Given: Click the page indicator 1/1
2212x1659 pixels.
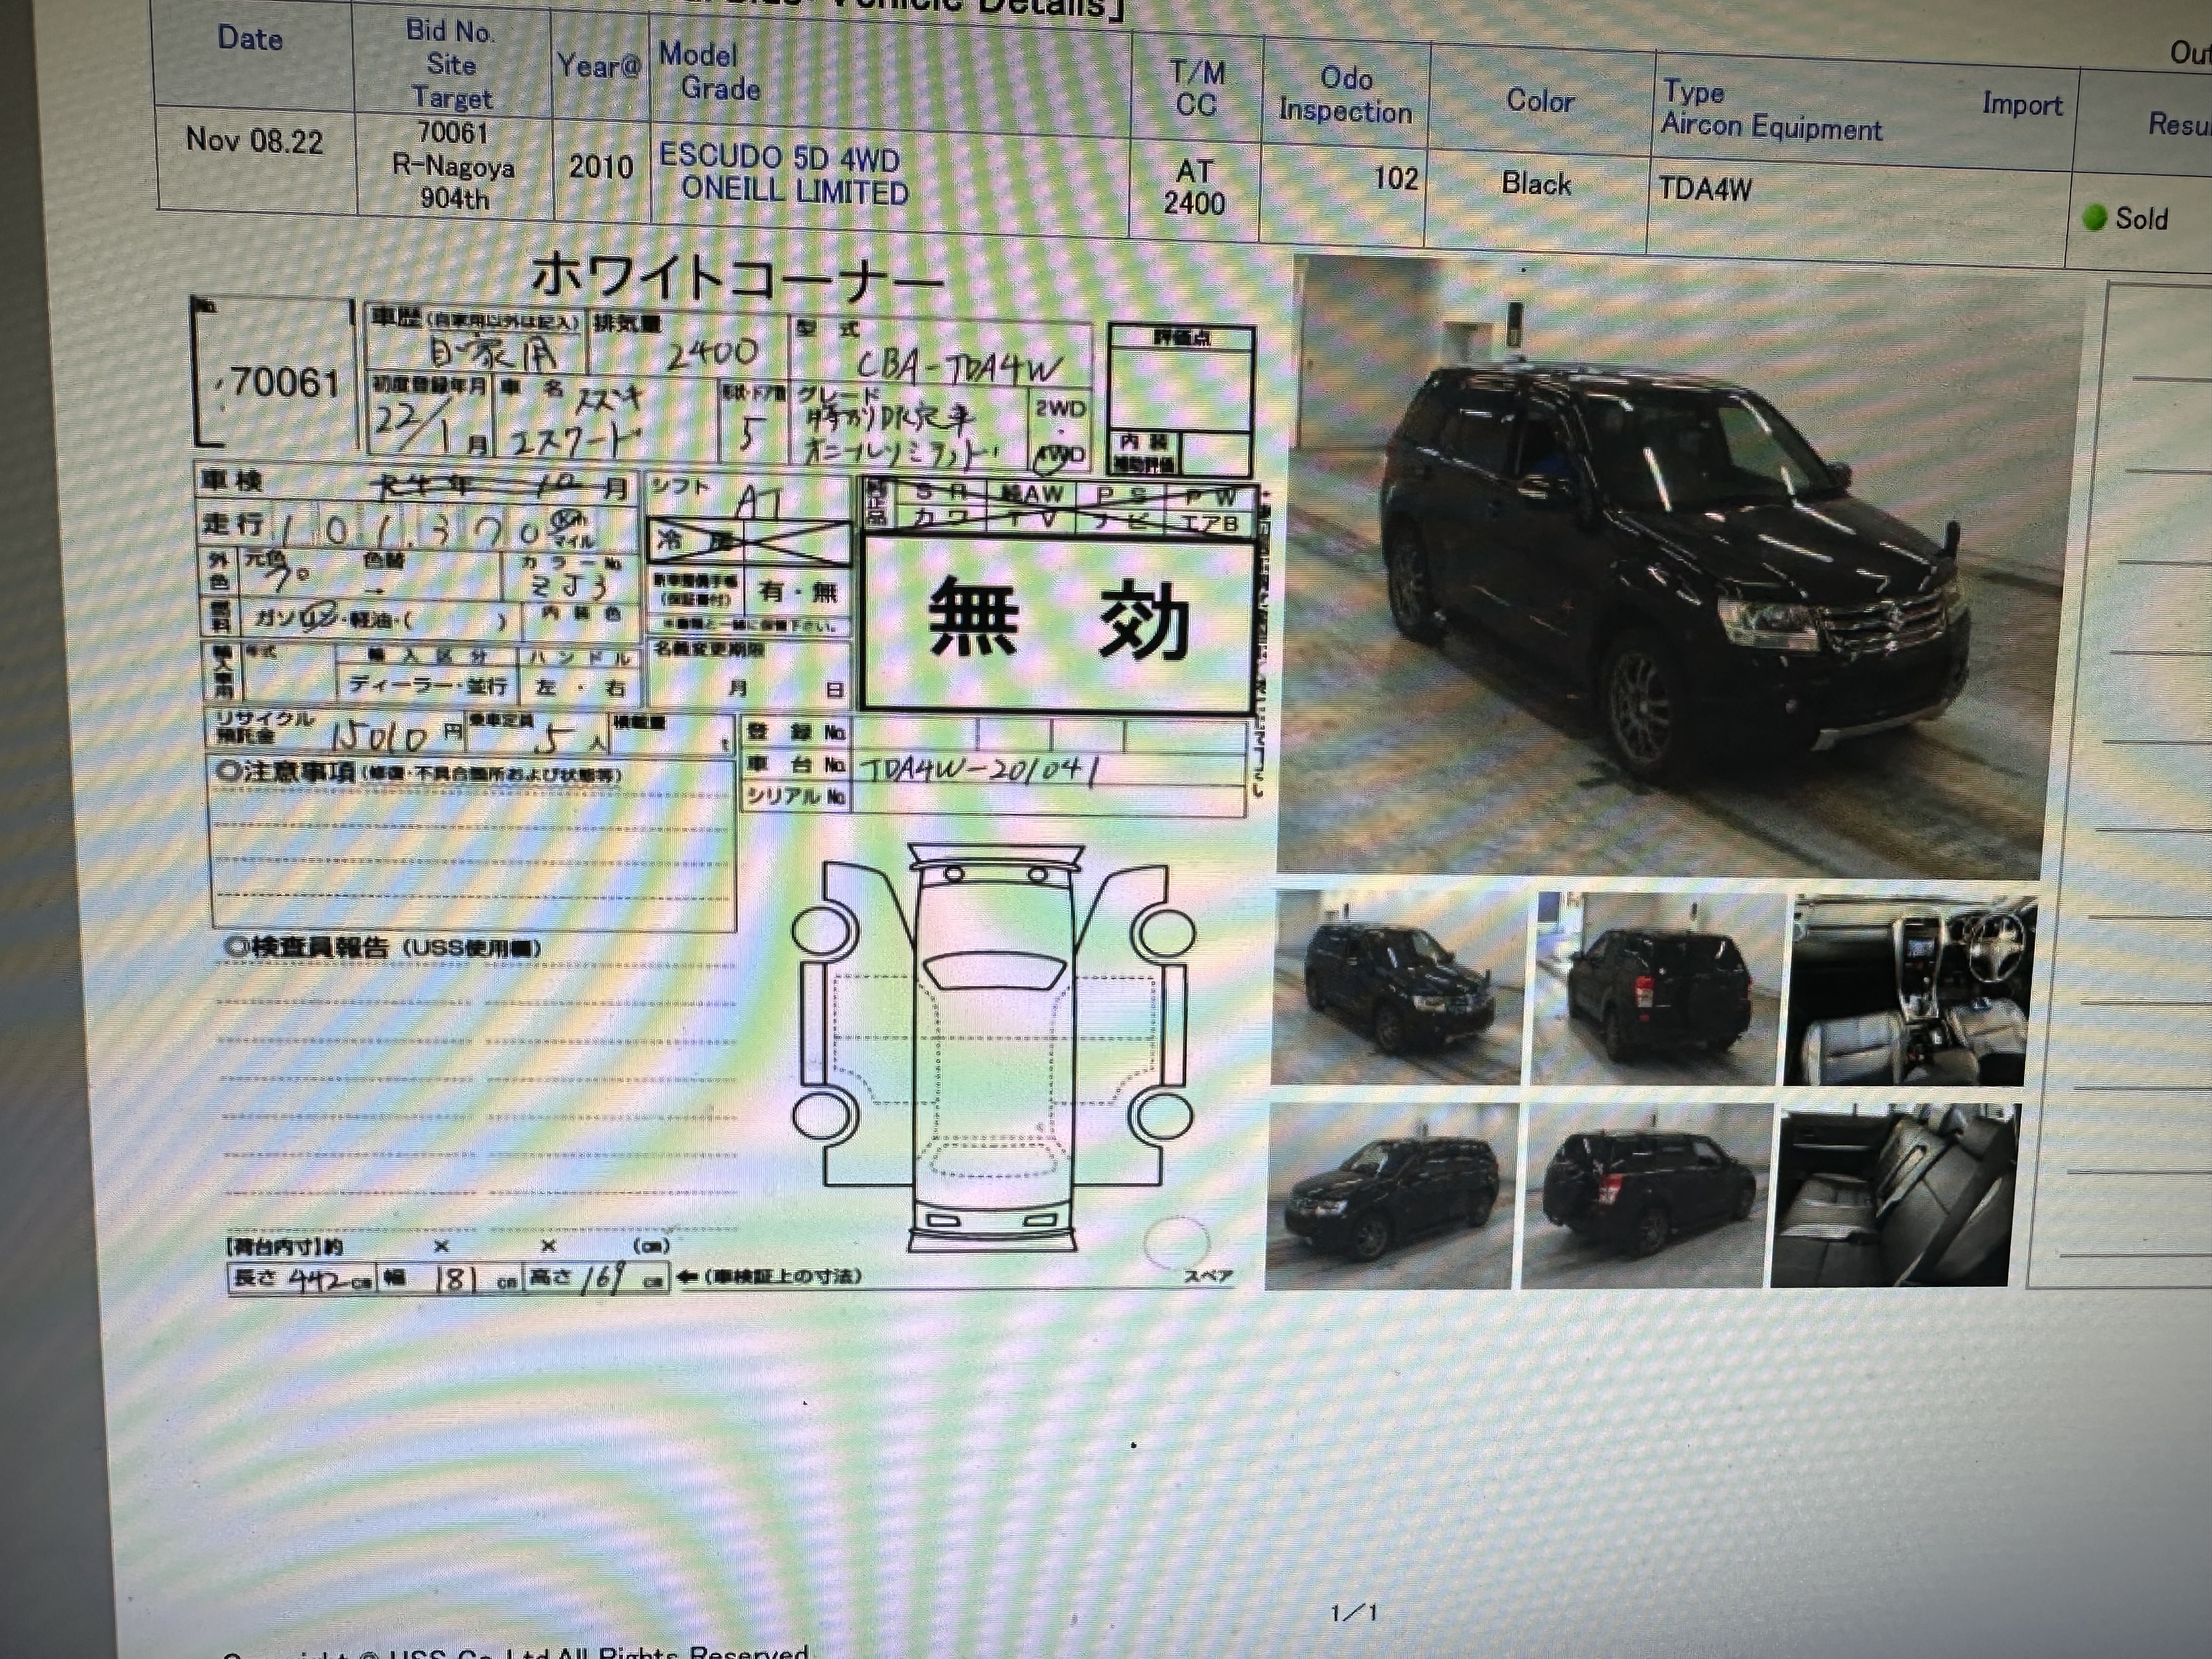Looking at the screenshot, I should click(1355, 1612).
